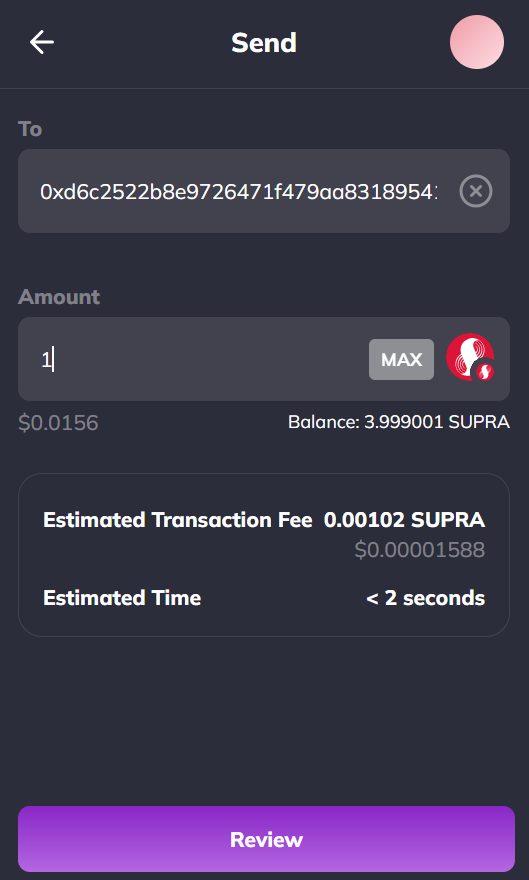Open the pink account avatar
The width and height of the screenshot is (529, 880).
coord(477,42)
